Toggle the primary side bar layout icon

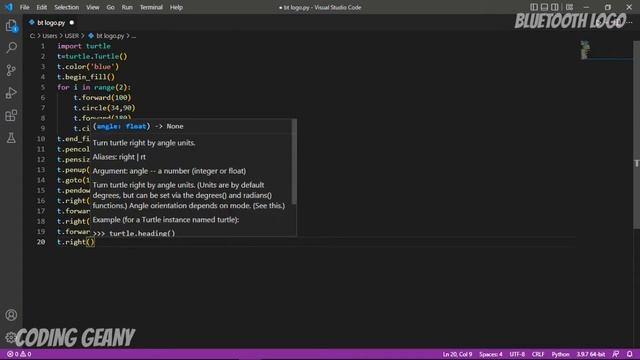point(533,7)
